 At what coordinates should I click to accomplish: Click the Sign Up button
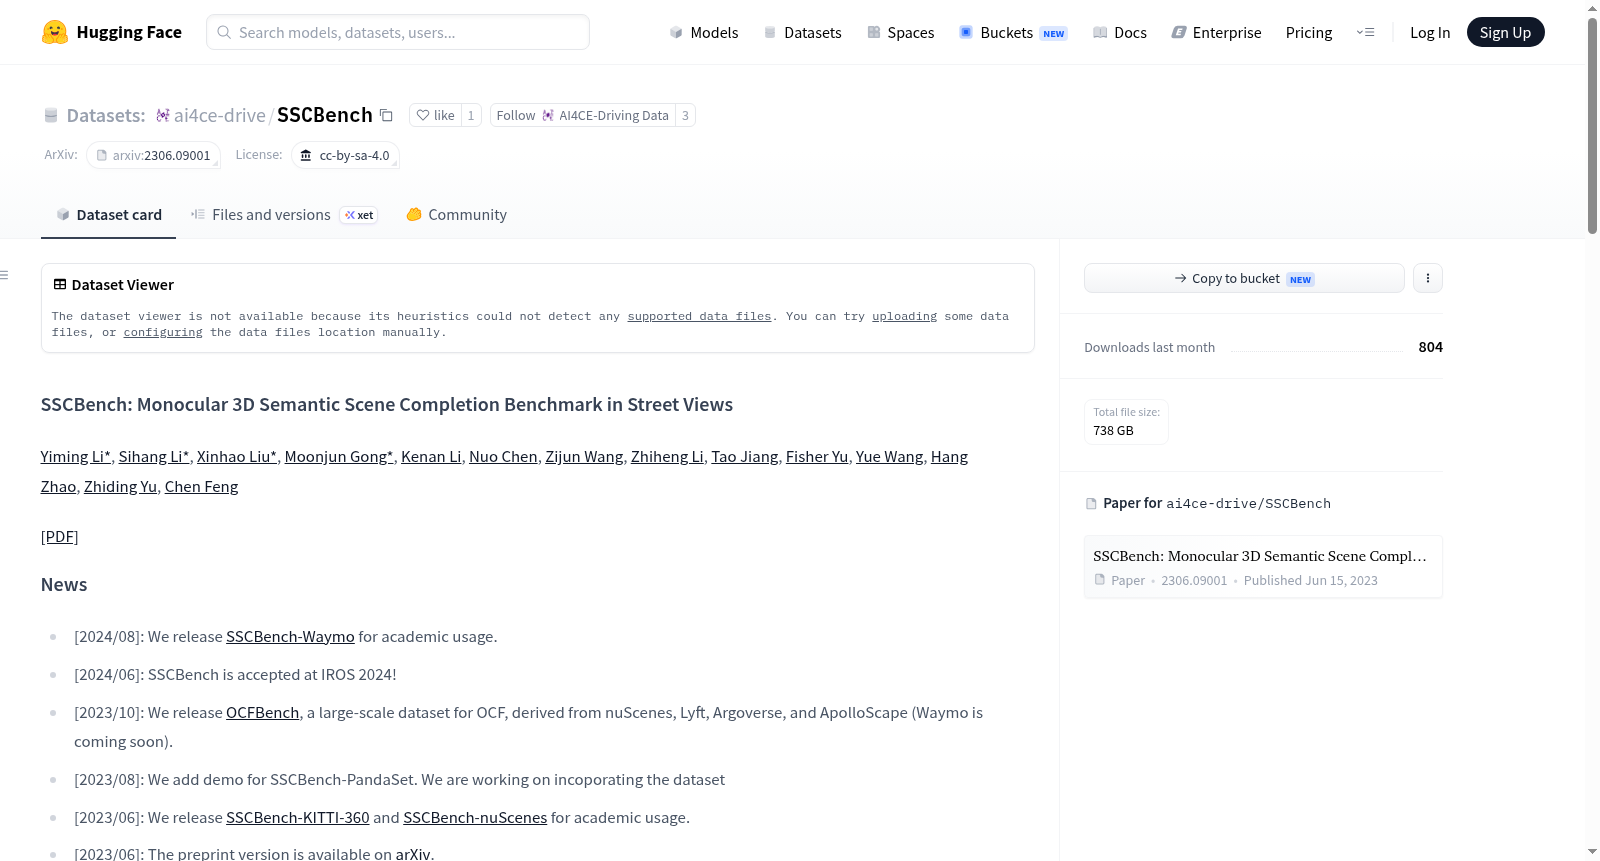1505,32
